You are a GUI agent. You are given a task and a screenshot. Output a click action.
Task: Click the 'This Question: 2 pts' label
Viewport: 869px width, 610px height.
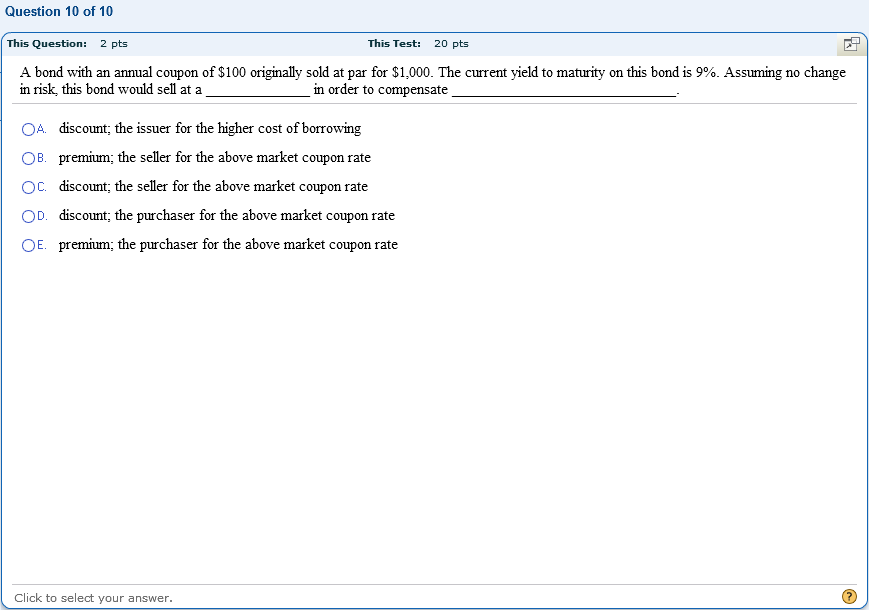(x=67, y=44)
